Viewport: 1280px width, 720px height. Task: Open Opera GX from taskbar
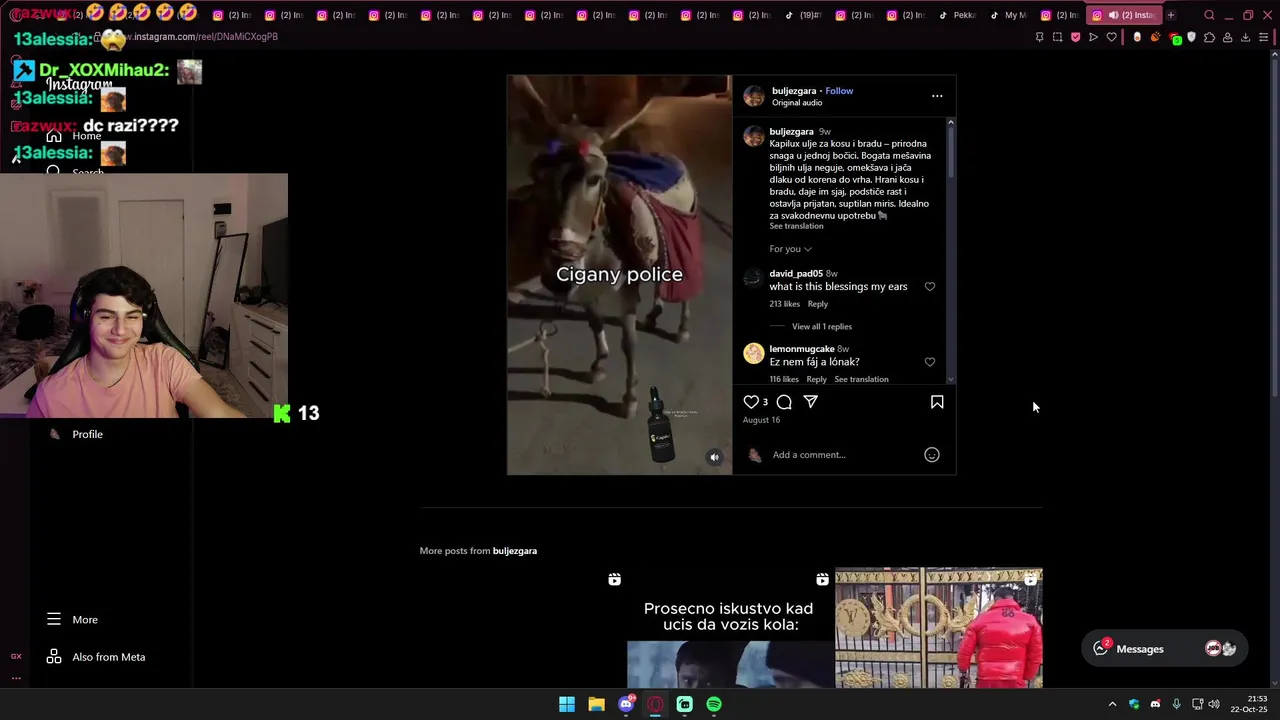[655, 704]
